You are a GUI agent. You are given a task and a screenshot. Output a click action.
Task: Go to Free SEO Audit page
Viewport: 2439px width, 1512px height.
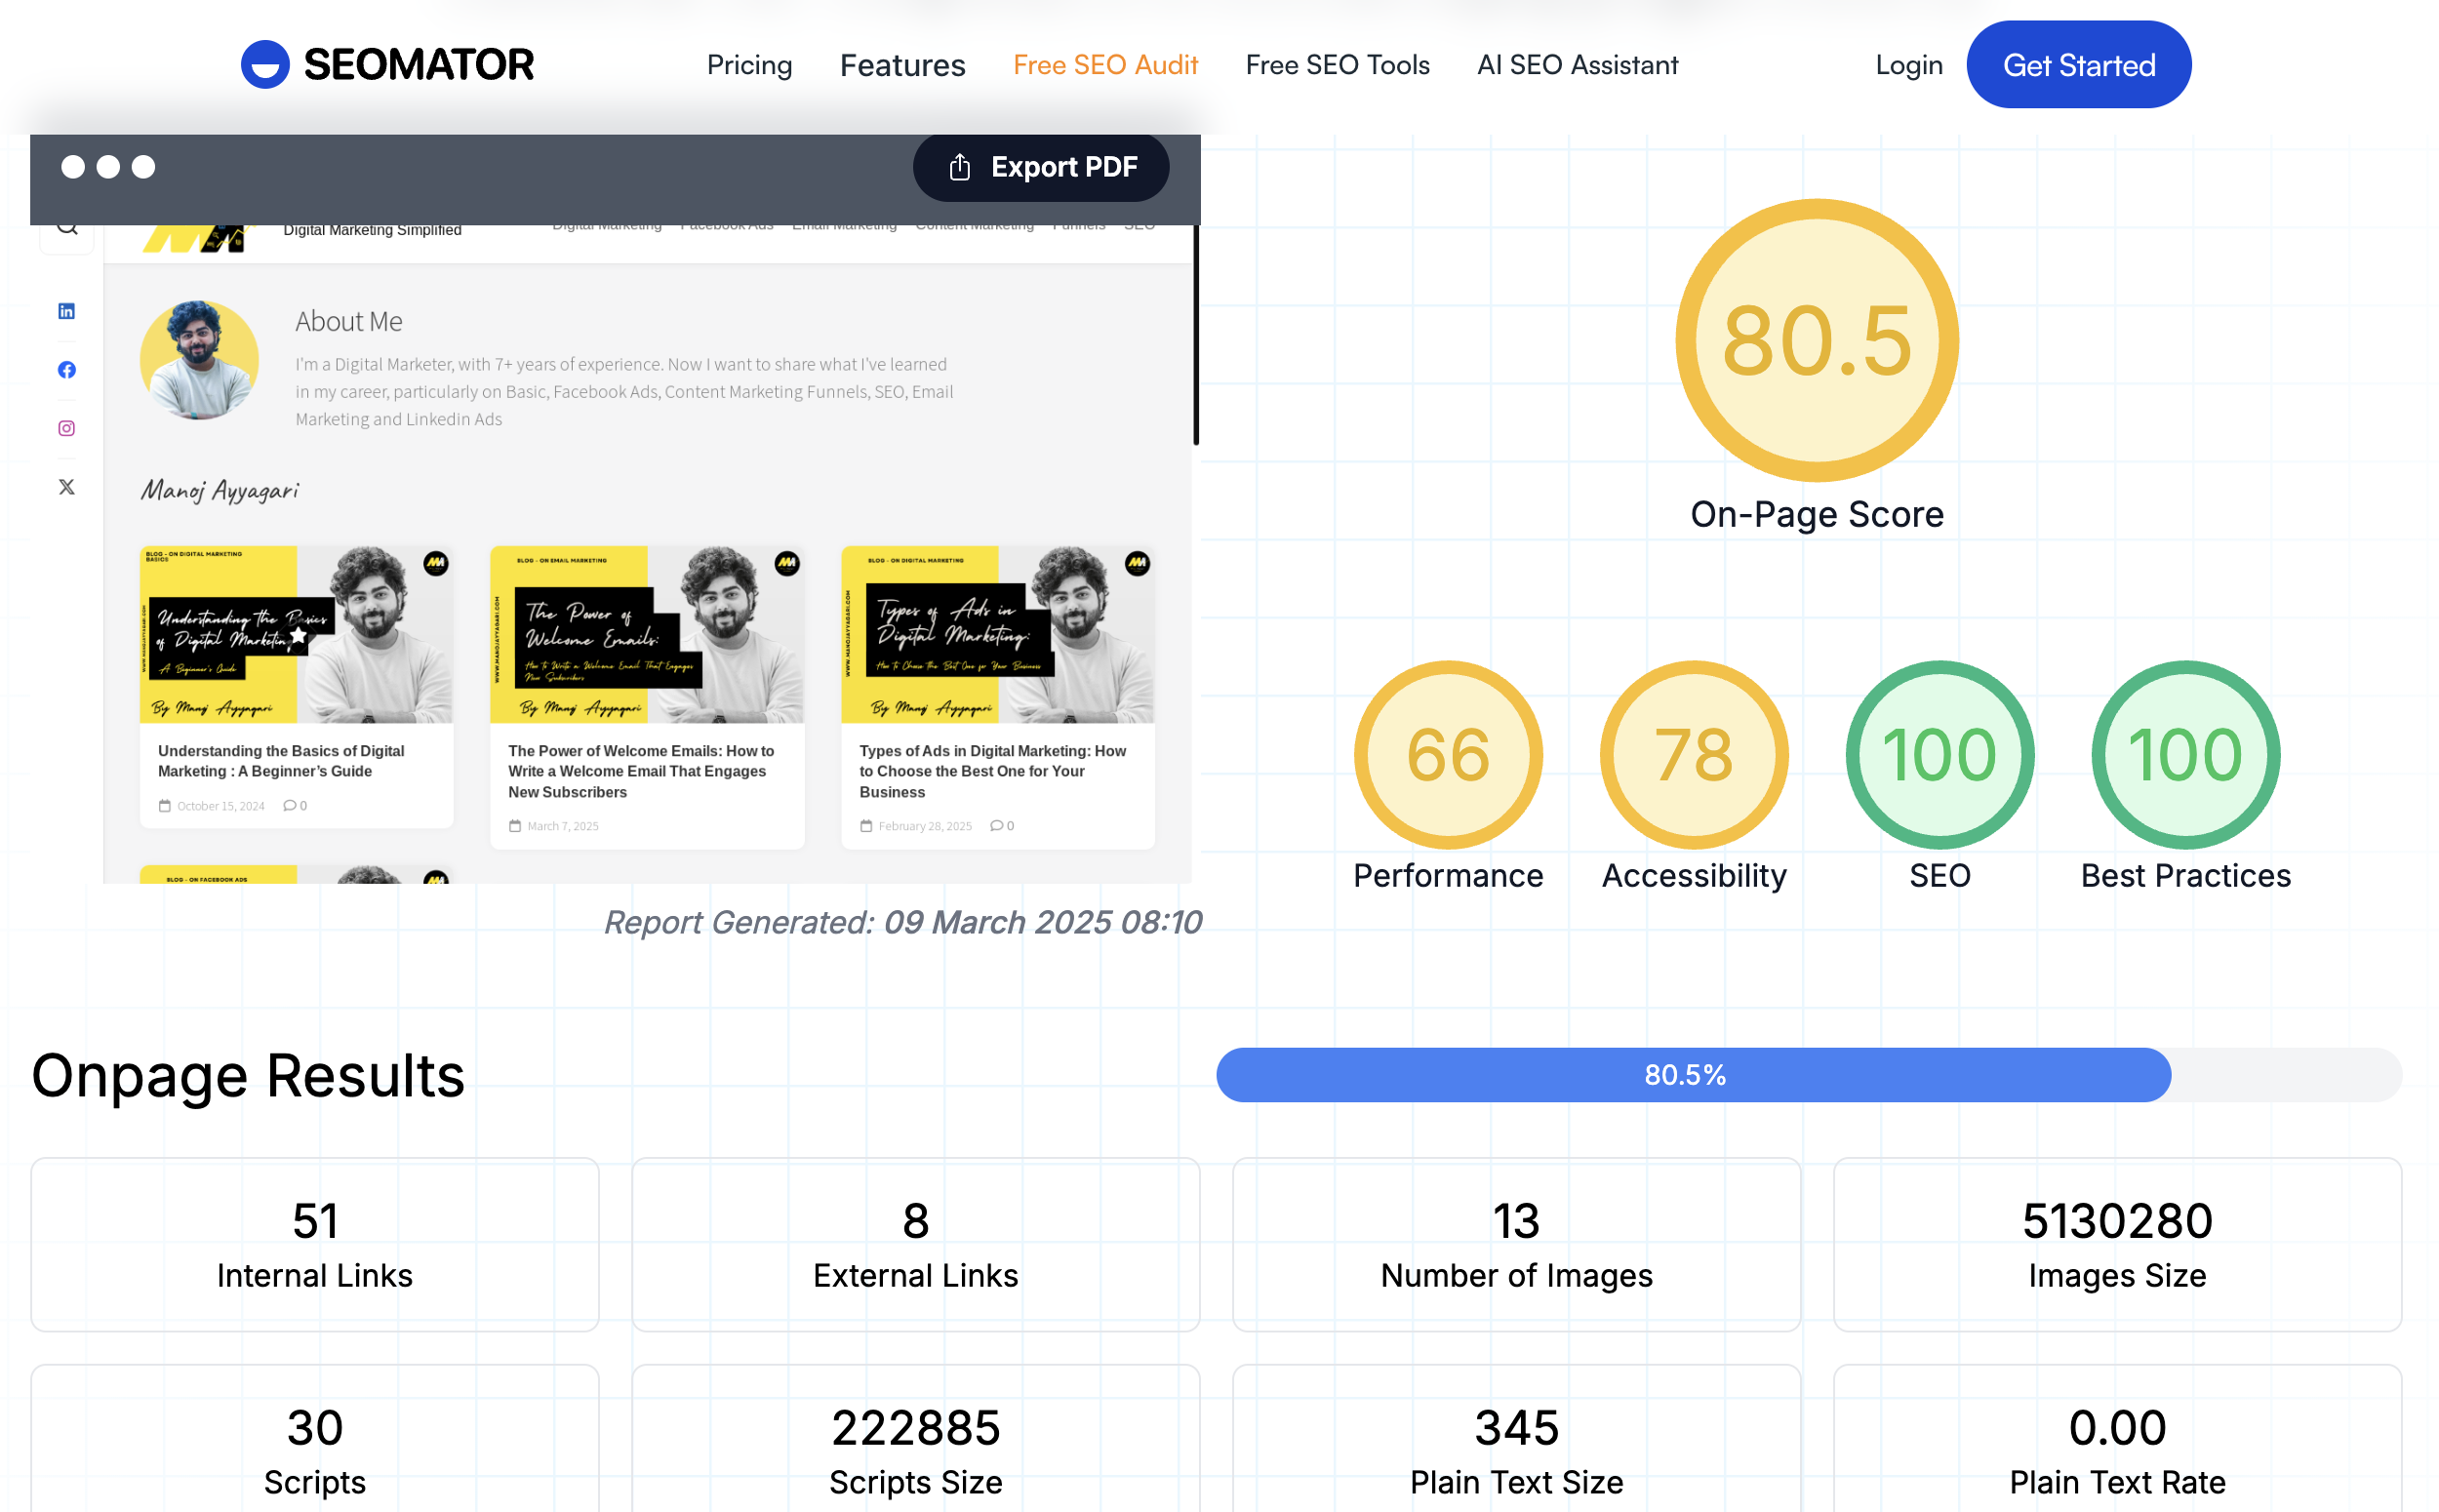coord(1105,65)
